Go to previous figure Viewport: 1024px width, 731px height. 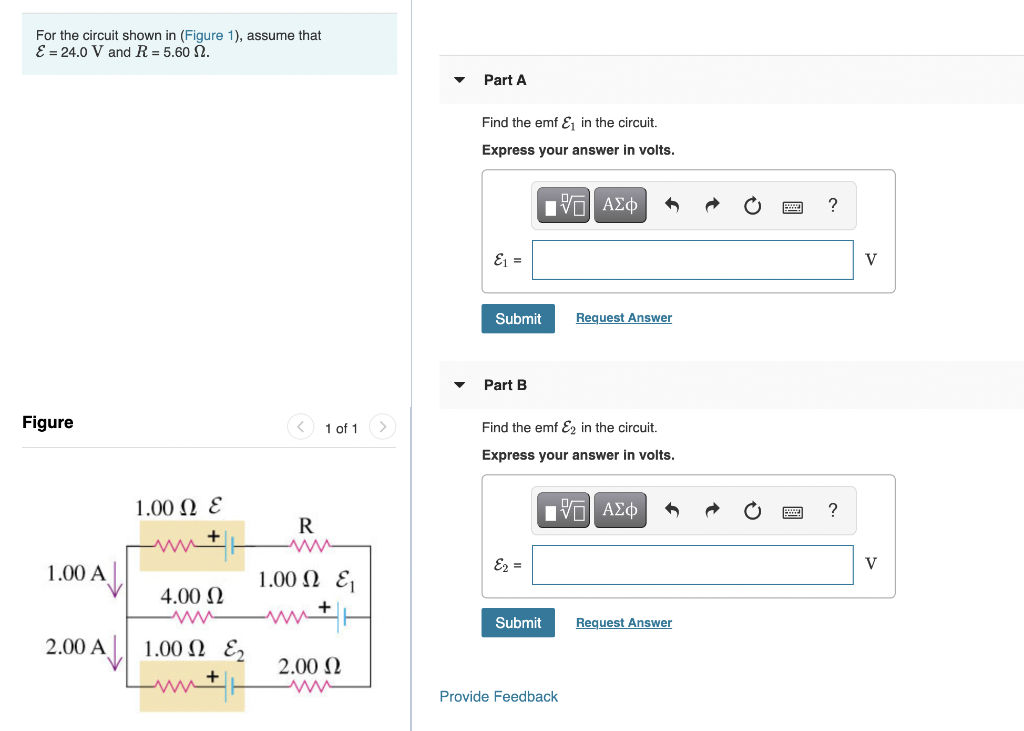(x=300, y=427)
